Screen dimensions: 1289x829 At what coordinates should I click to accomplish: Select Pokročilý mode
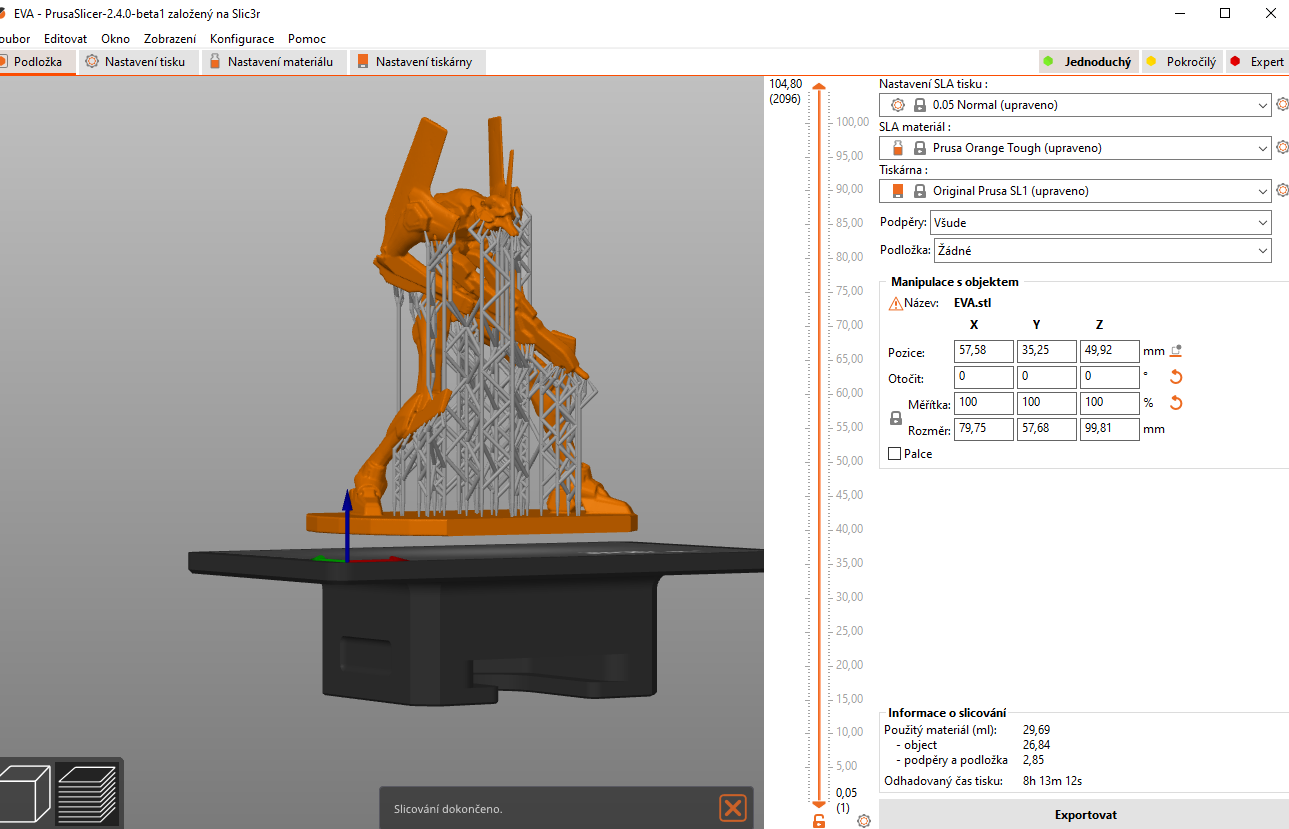1181,62
